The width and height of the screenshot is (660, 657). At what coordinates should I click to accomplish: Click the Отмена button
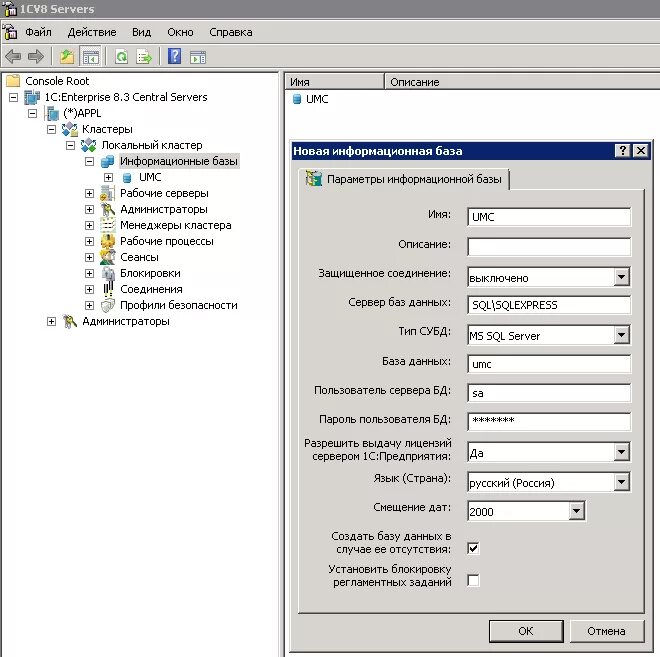[606, 631]
